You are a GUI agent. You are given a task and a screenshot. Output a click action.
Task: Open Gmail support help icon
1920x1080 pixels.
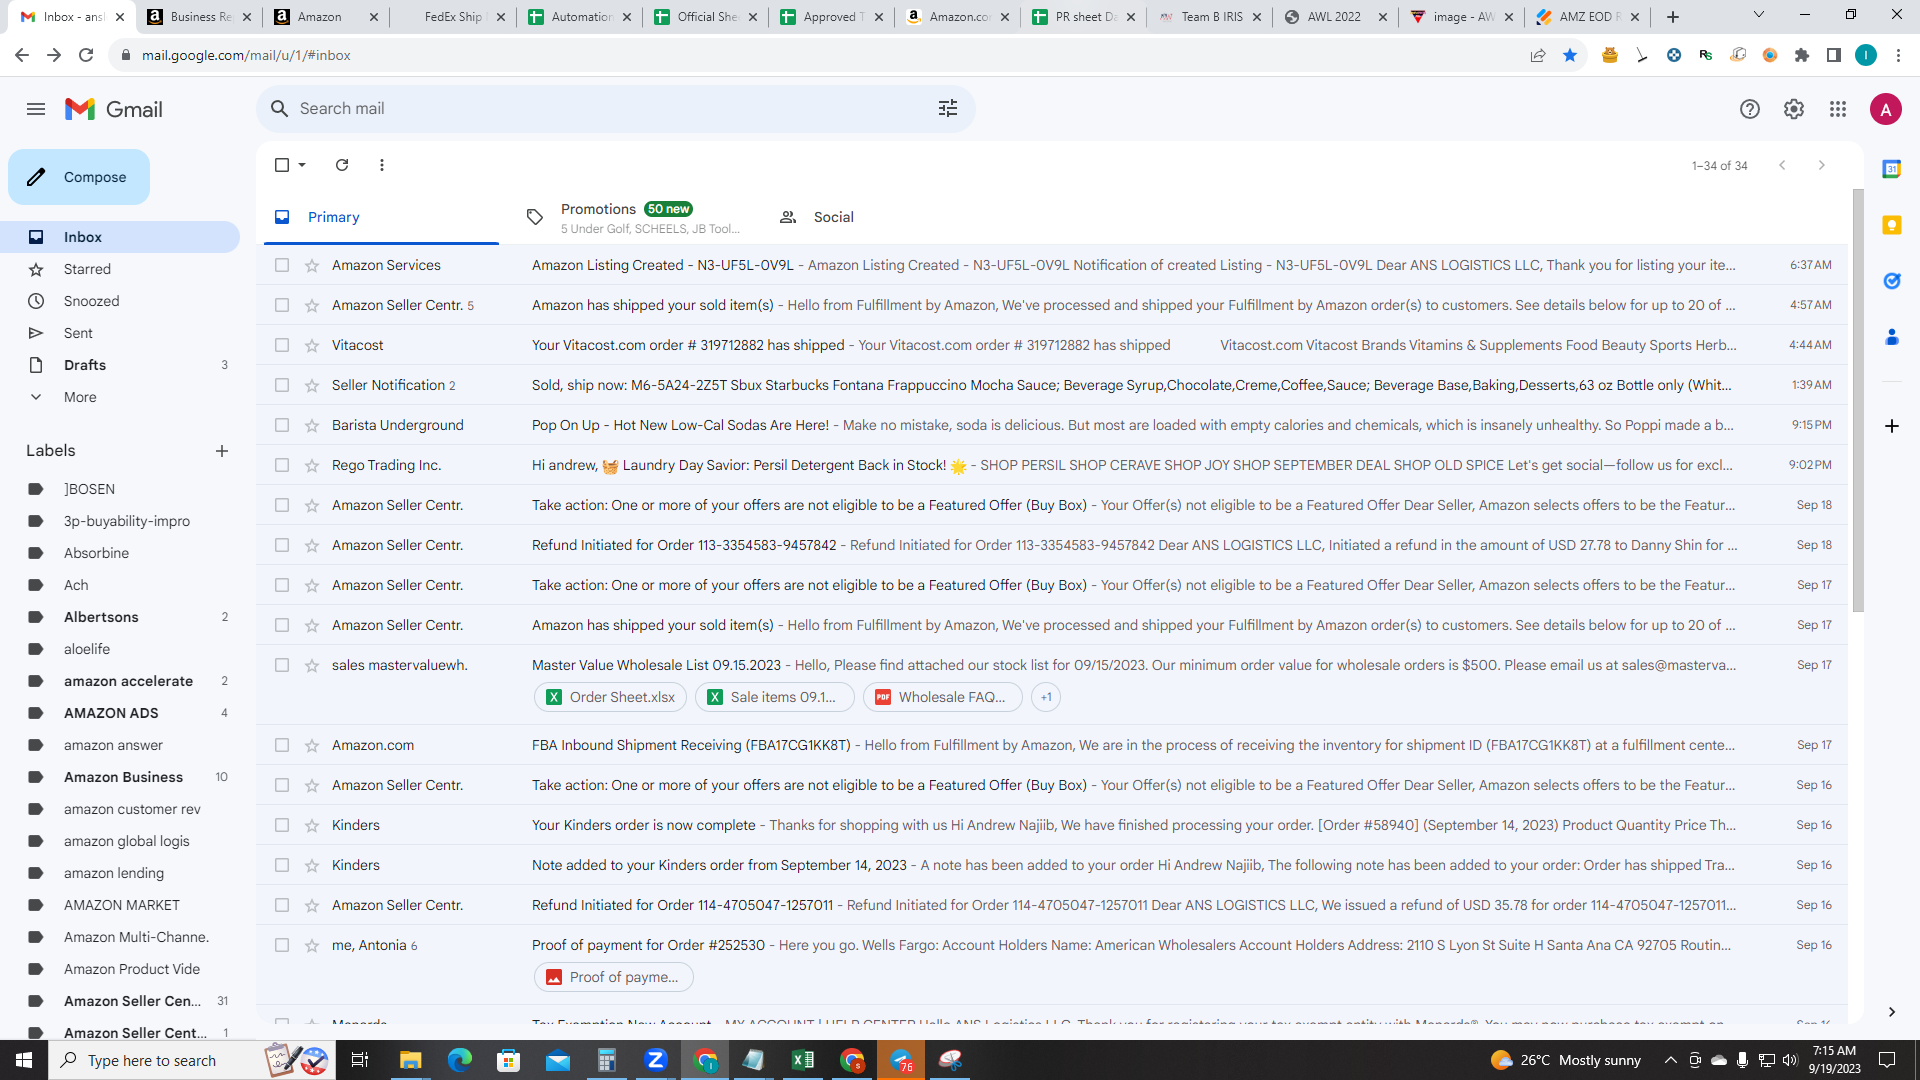click(x=1750, y=109)
